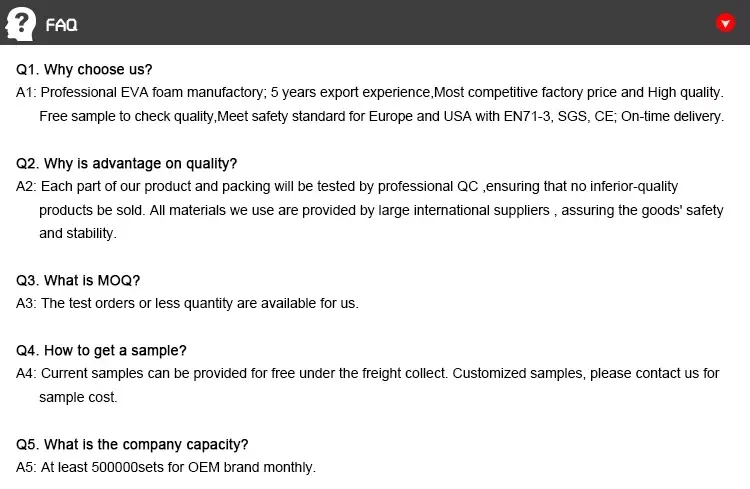Click the line mentioning large international suppliers
This screenshot has height=489, width=750.
coord(380,210)
